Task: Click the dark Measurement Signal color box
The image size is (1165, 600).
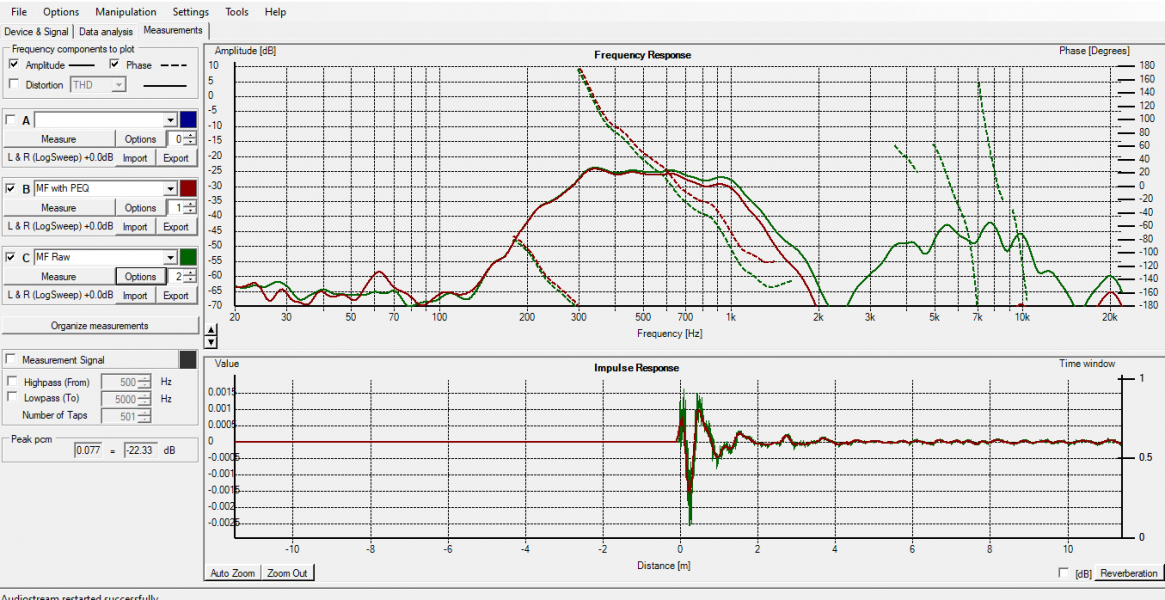Action: pos(188,360)
